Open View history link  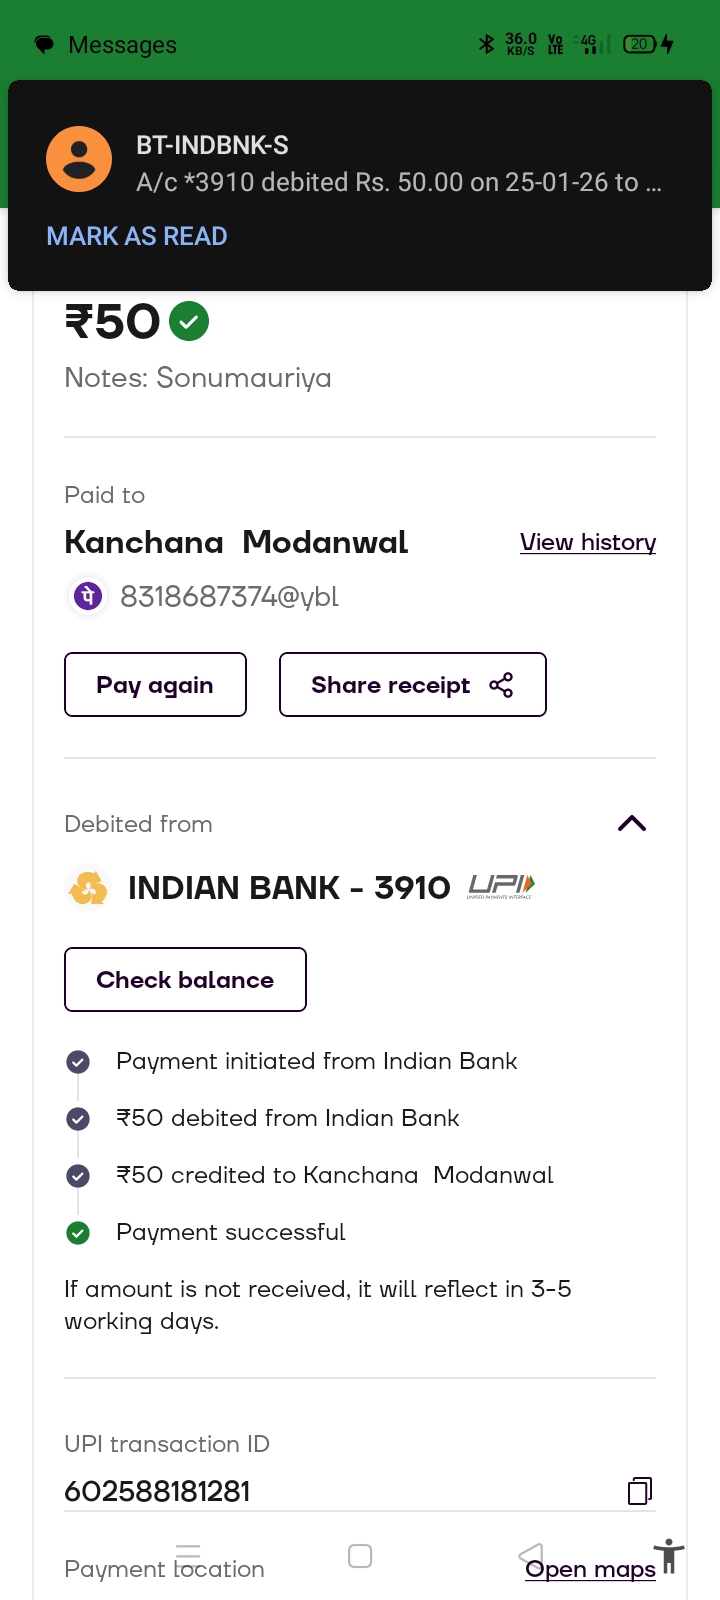(x=588, y=542)
